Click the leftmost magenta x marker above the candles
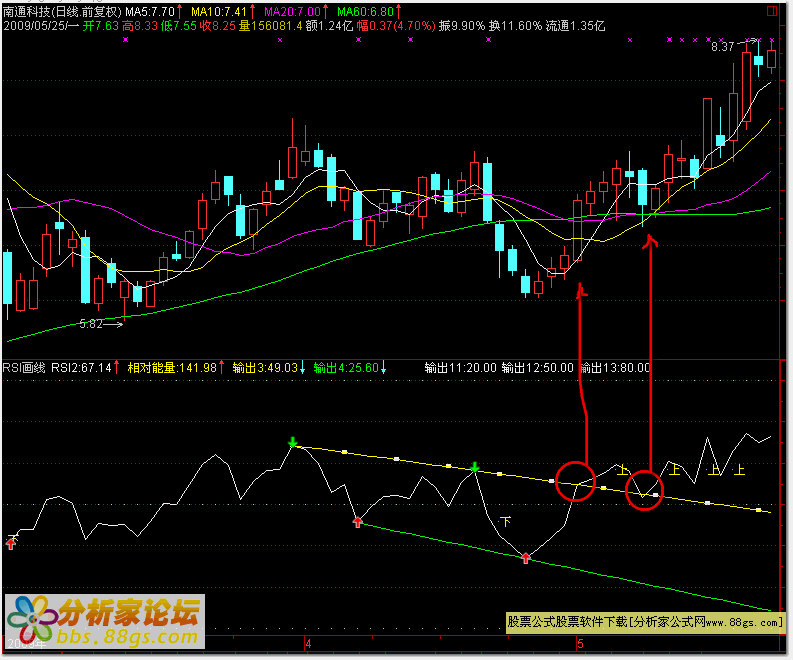 pos(125,39)
